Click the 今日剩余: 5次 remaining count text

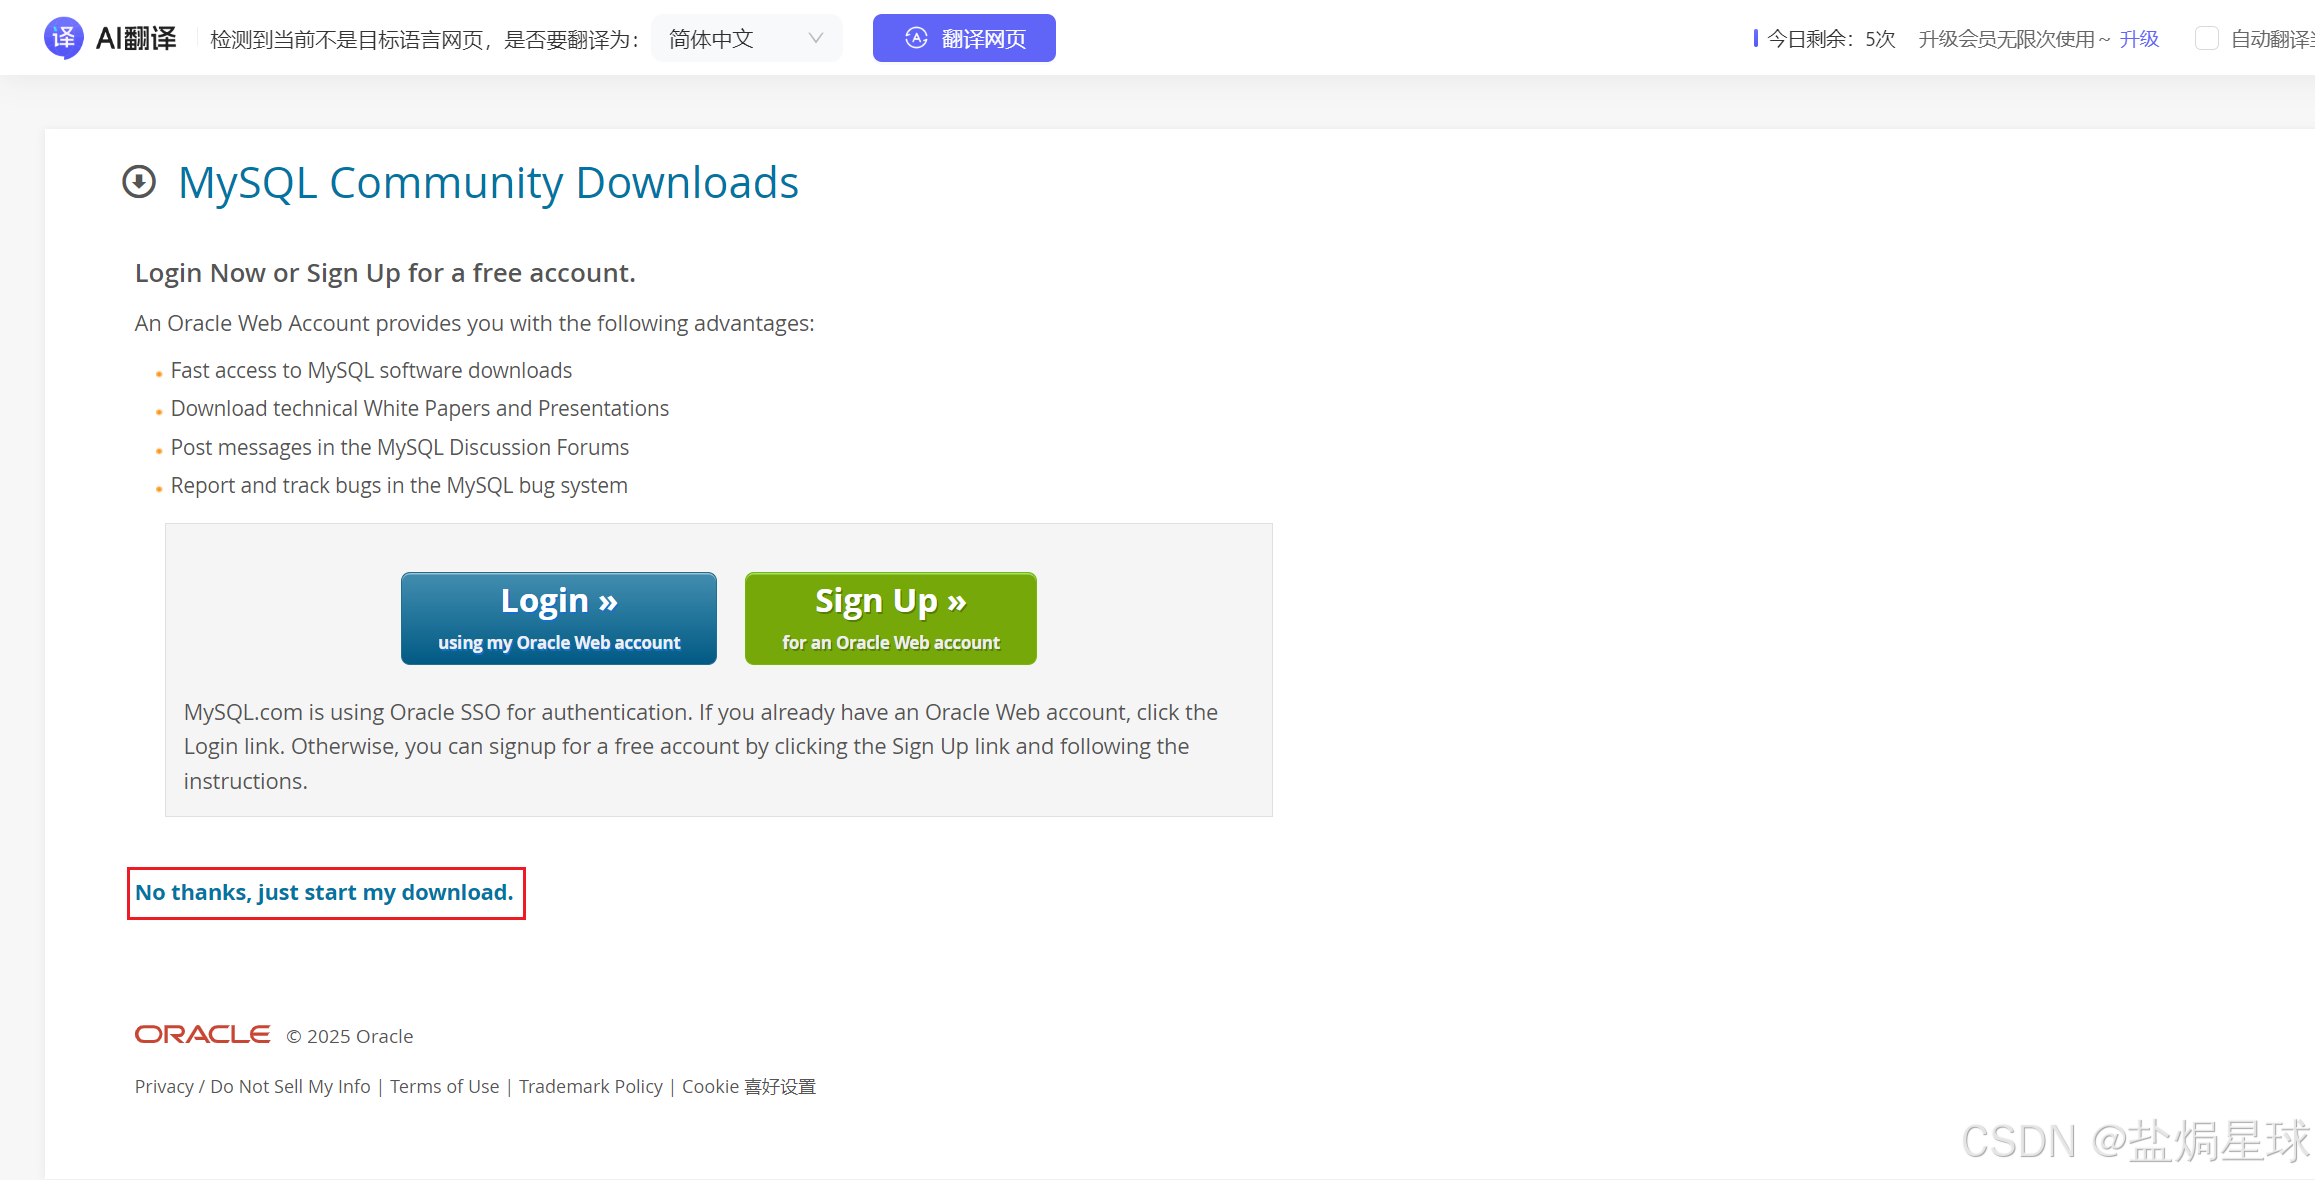coord(1831,39)
